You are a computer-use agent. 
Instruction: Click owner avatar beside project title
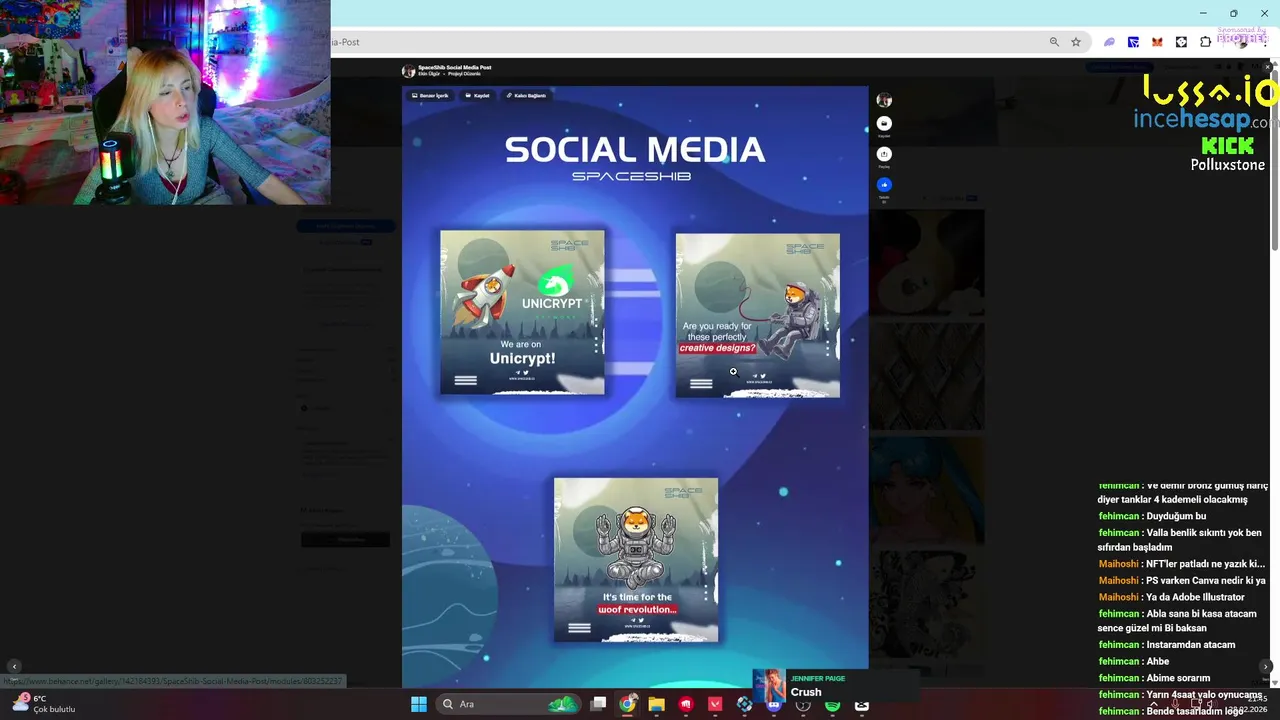tap(408, 71)
